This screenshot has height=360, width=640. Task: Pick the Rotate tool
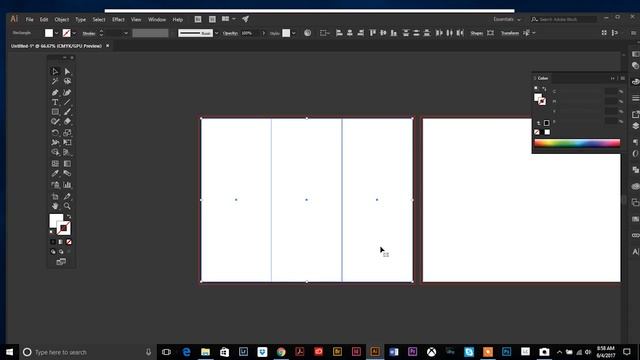pos(55,132)
